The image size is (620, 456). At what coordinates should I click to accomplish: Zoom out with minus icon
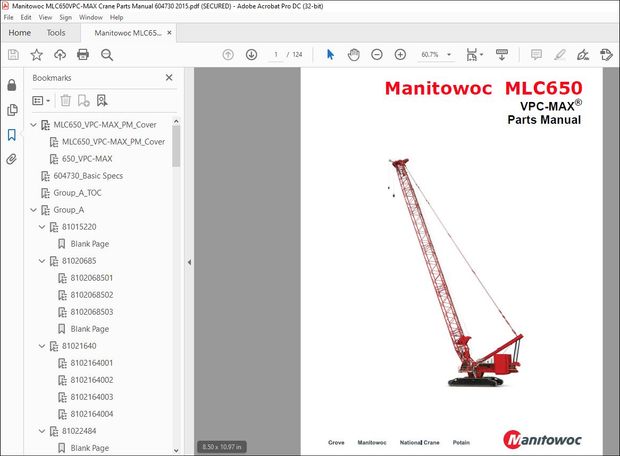tap(377, 55)
